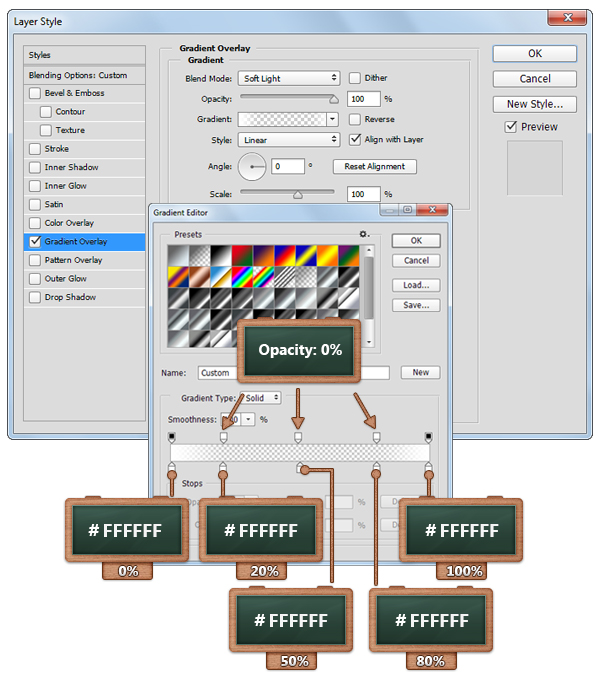Select the Pattern Overlay style entry
The image size is (600, 680).
point(73,260)
